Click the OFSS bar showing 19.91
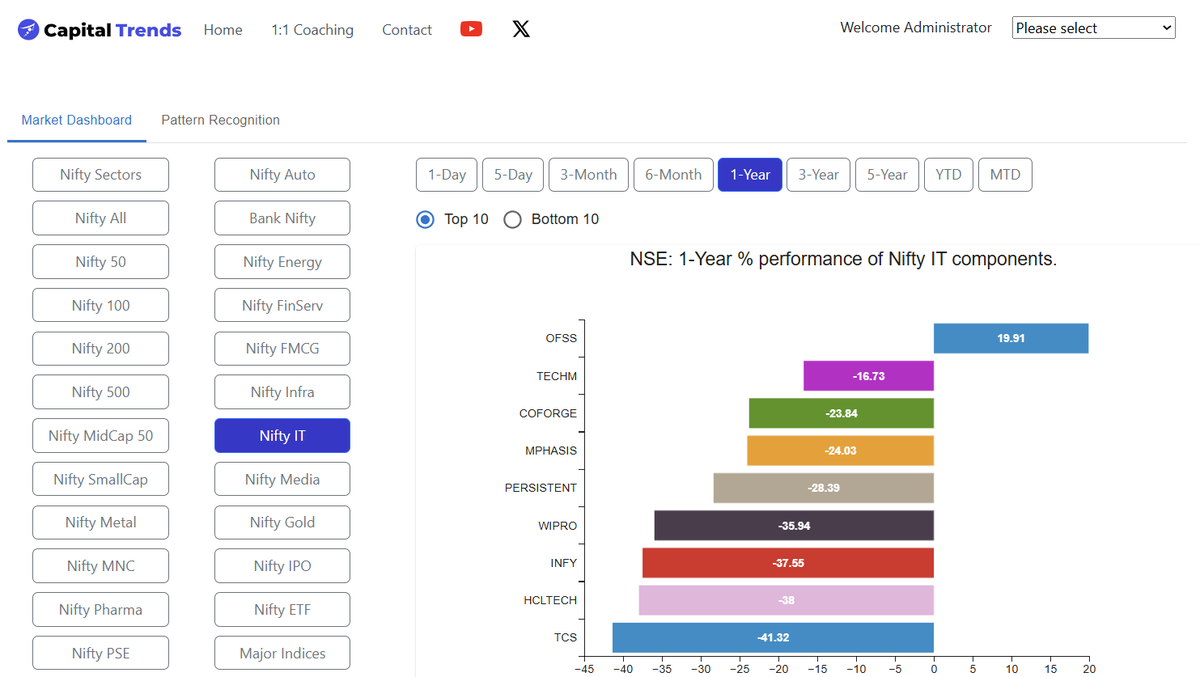 (x=1011, y=338)
